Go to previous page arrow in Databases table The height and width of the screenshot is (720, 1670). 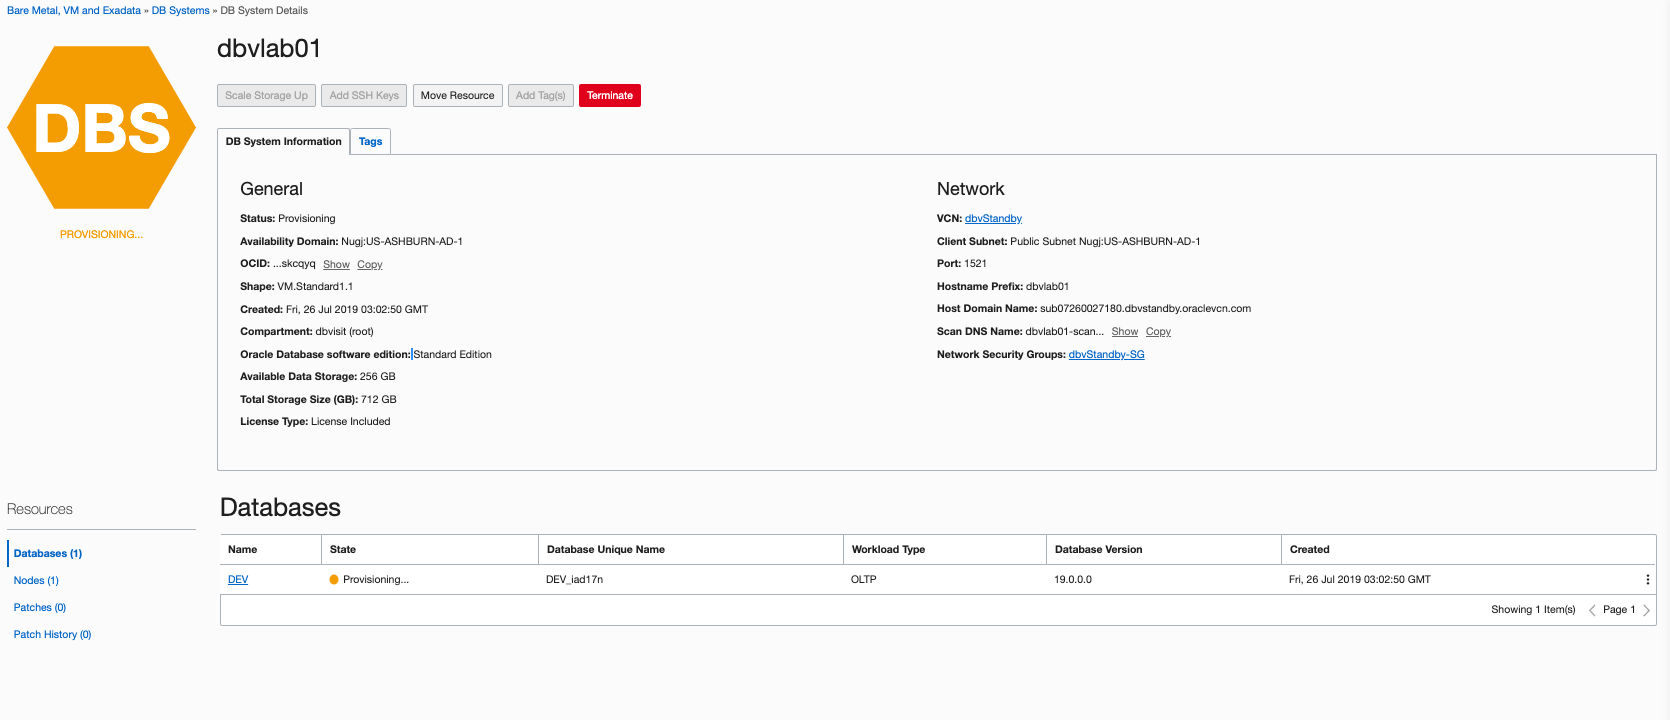1592,610
